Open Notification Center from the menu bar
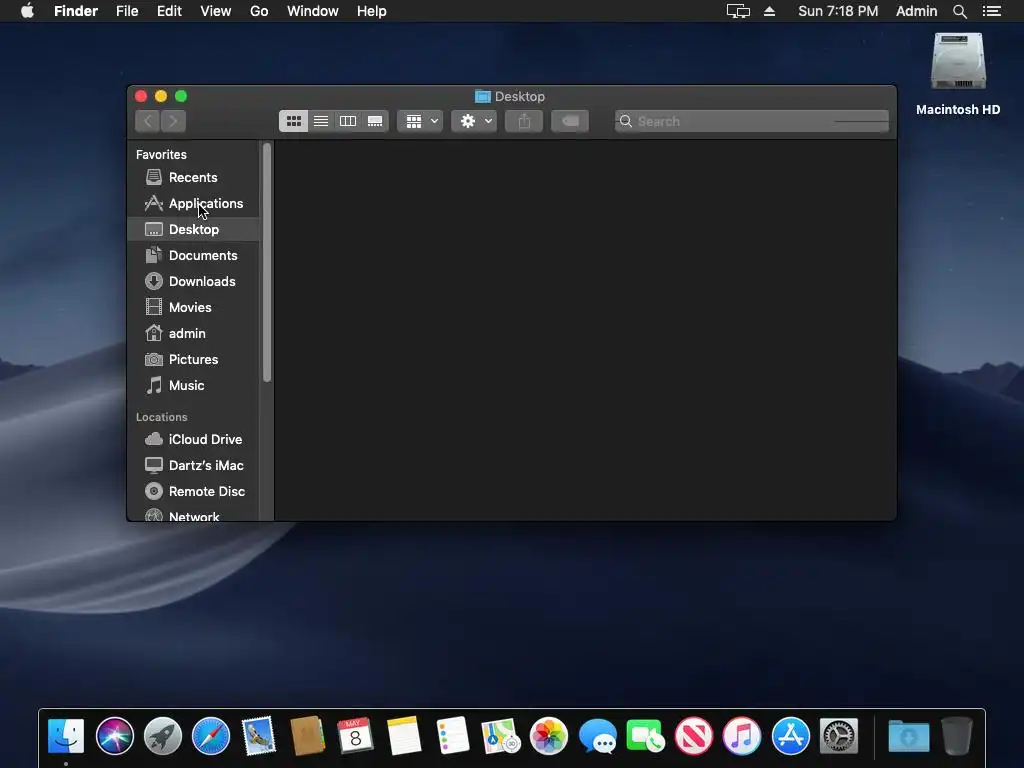This screenshot has width=1024, height=768. (x=991, y=11)
